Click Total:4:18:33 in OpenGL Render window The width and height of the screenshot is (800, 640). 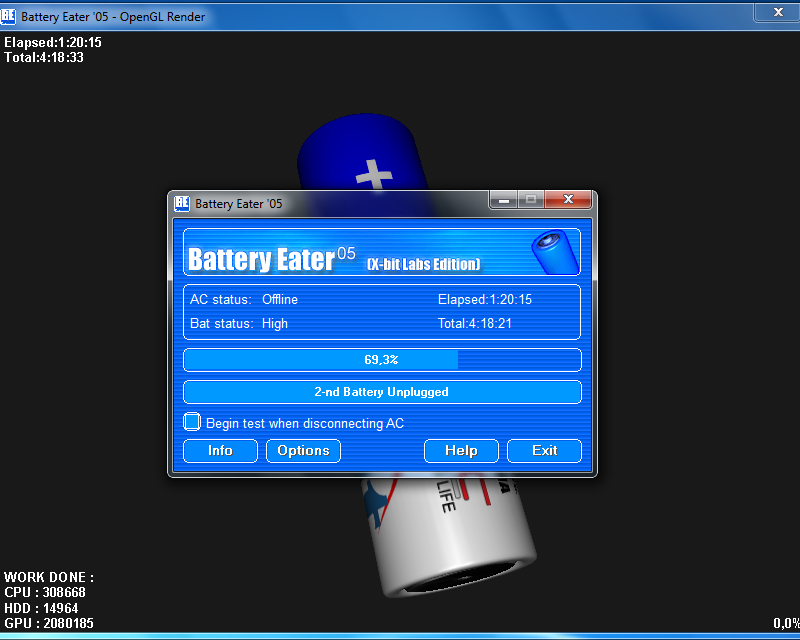(44, 57)
